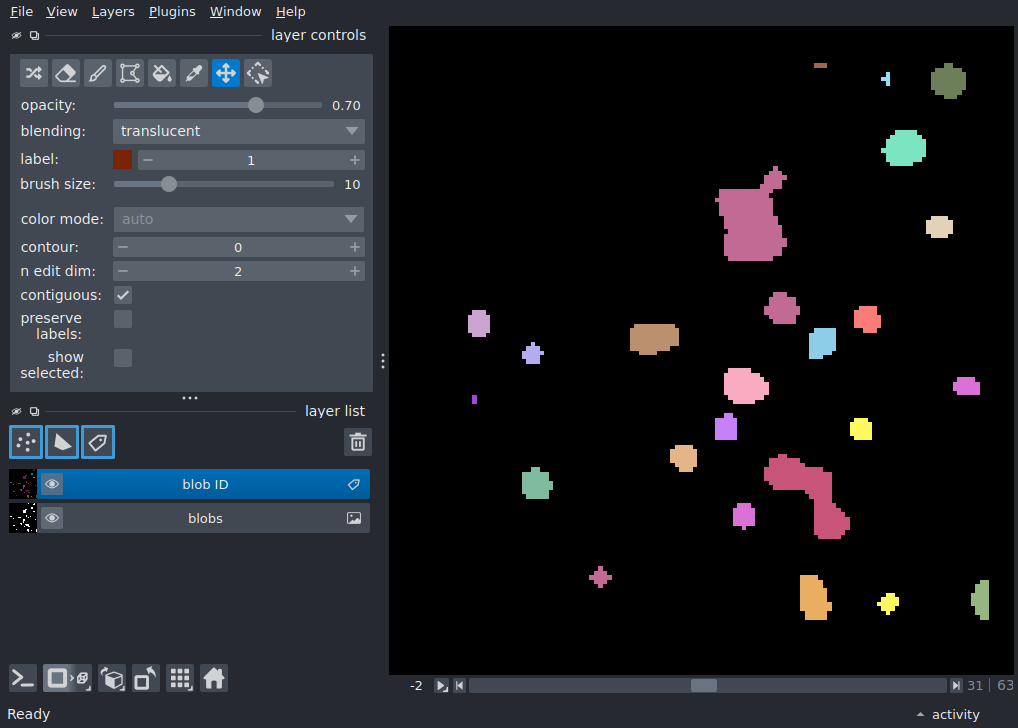Open the Window menu
The height and width of the screenshot is (728, 1018).
(x=235, y=12)
